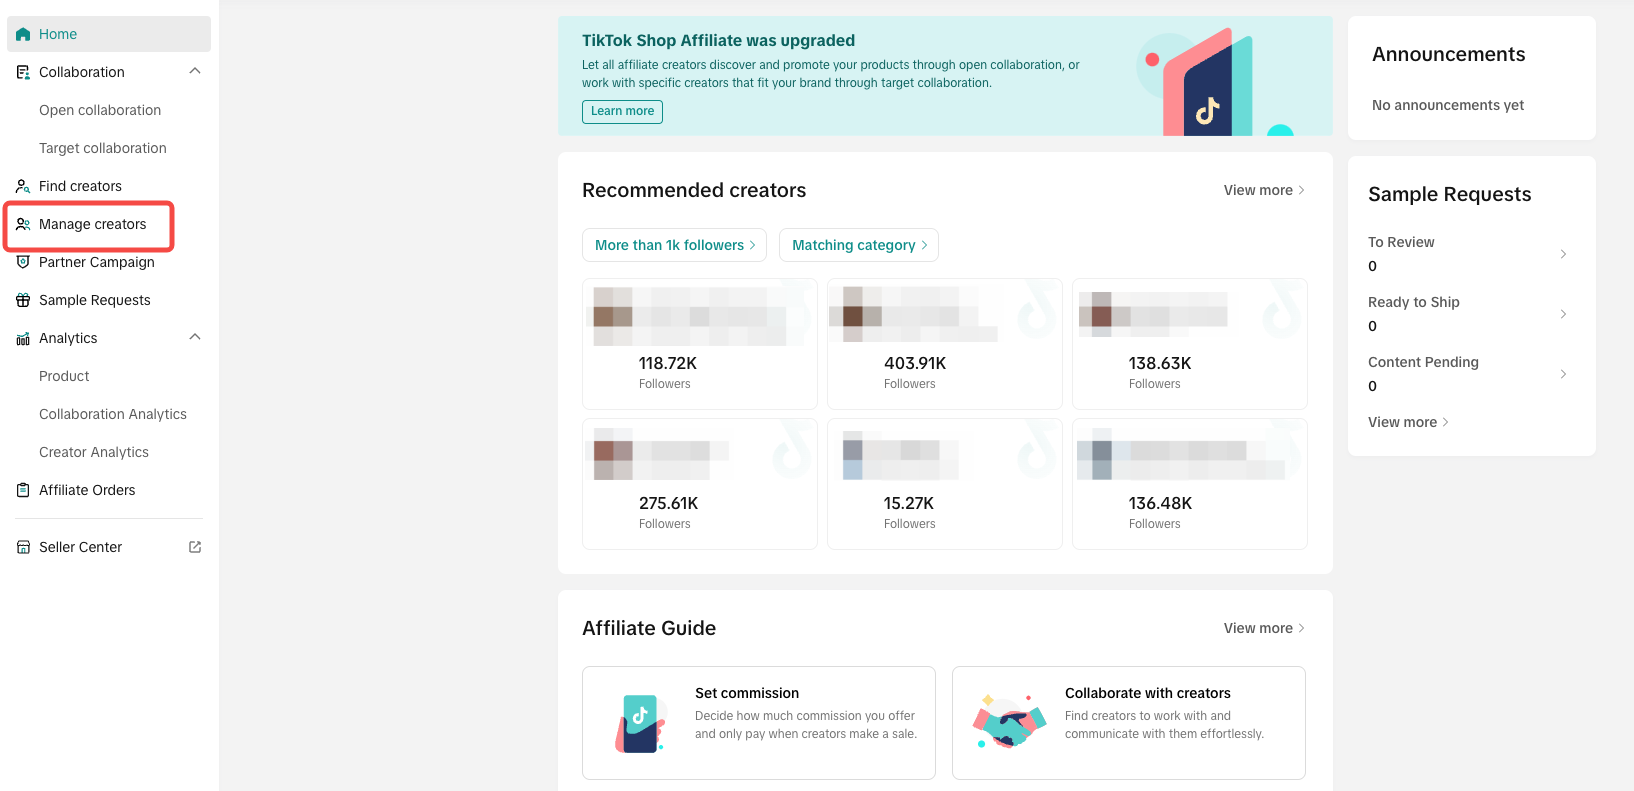Click the Learn more button
This screenshot has height=791, width=1634.
click(622, 111)
